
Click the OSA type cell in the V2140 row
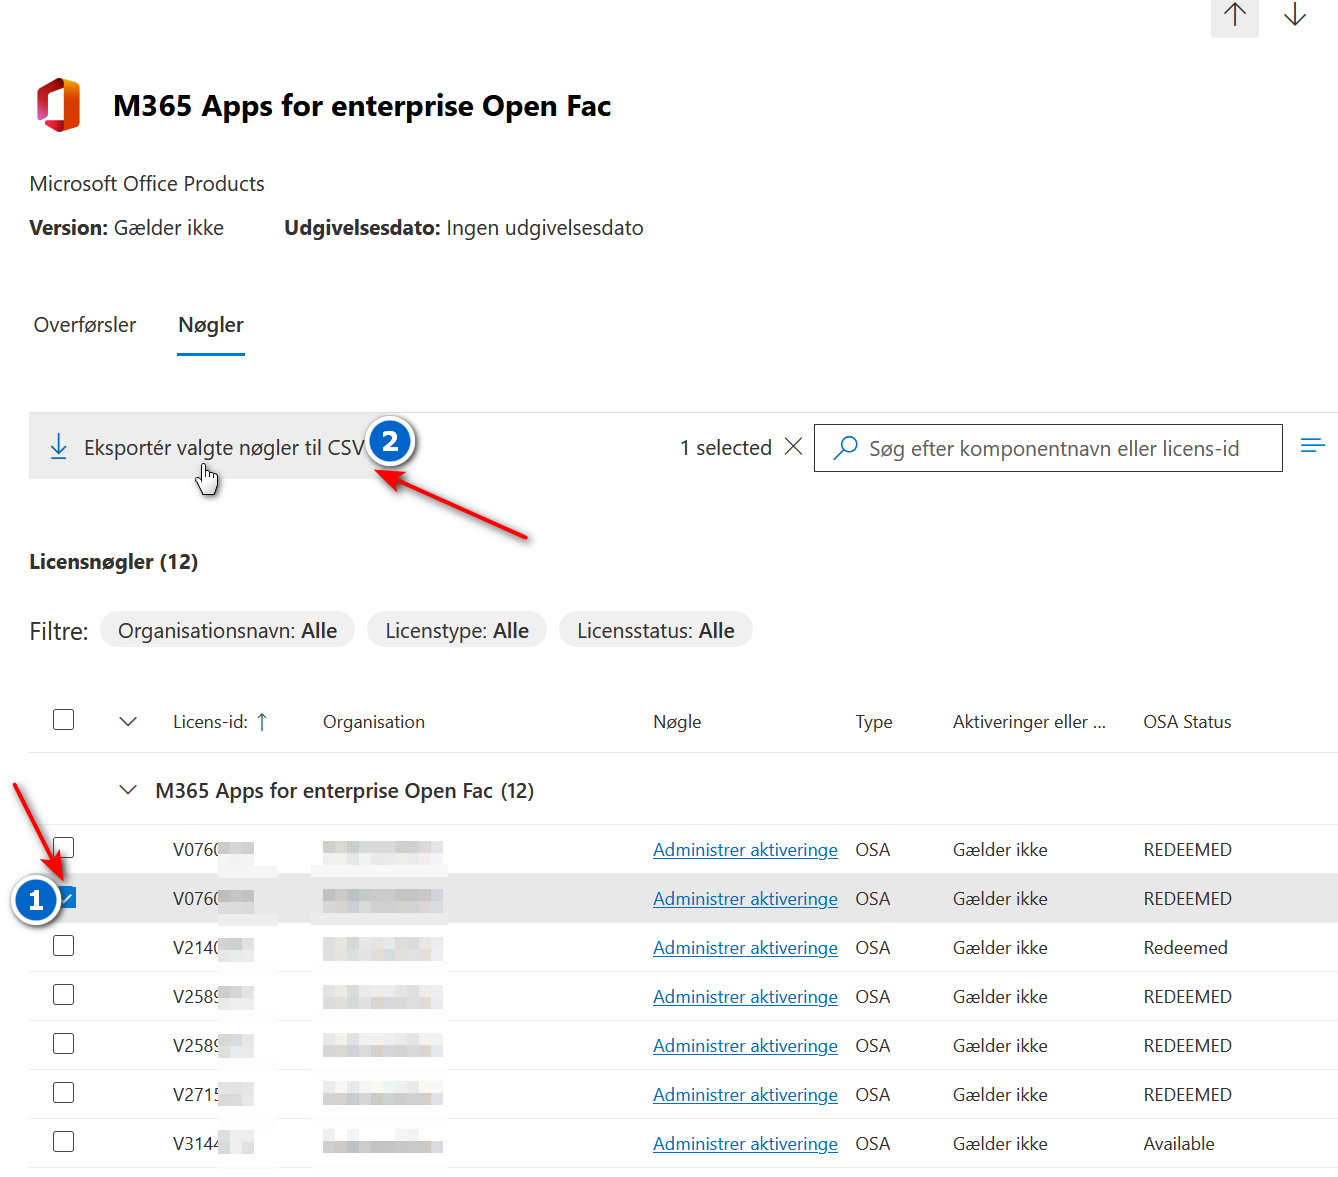[x=872, y=948]
